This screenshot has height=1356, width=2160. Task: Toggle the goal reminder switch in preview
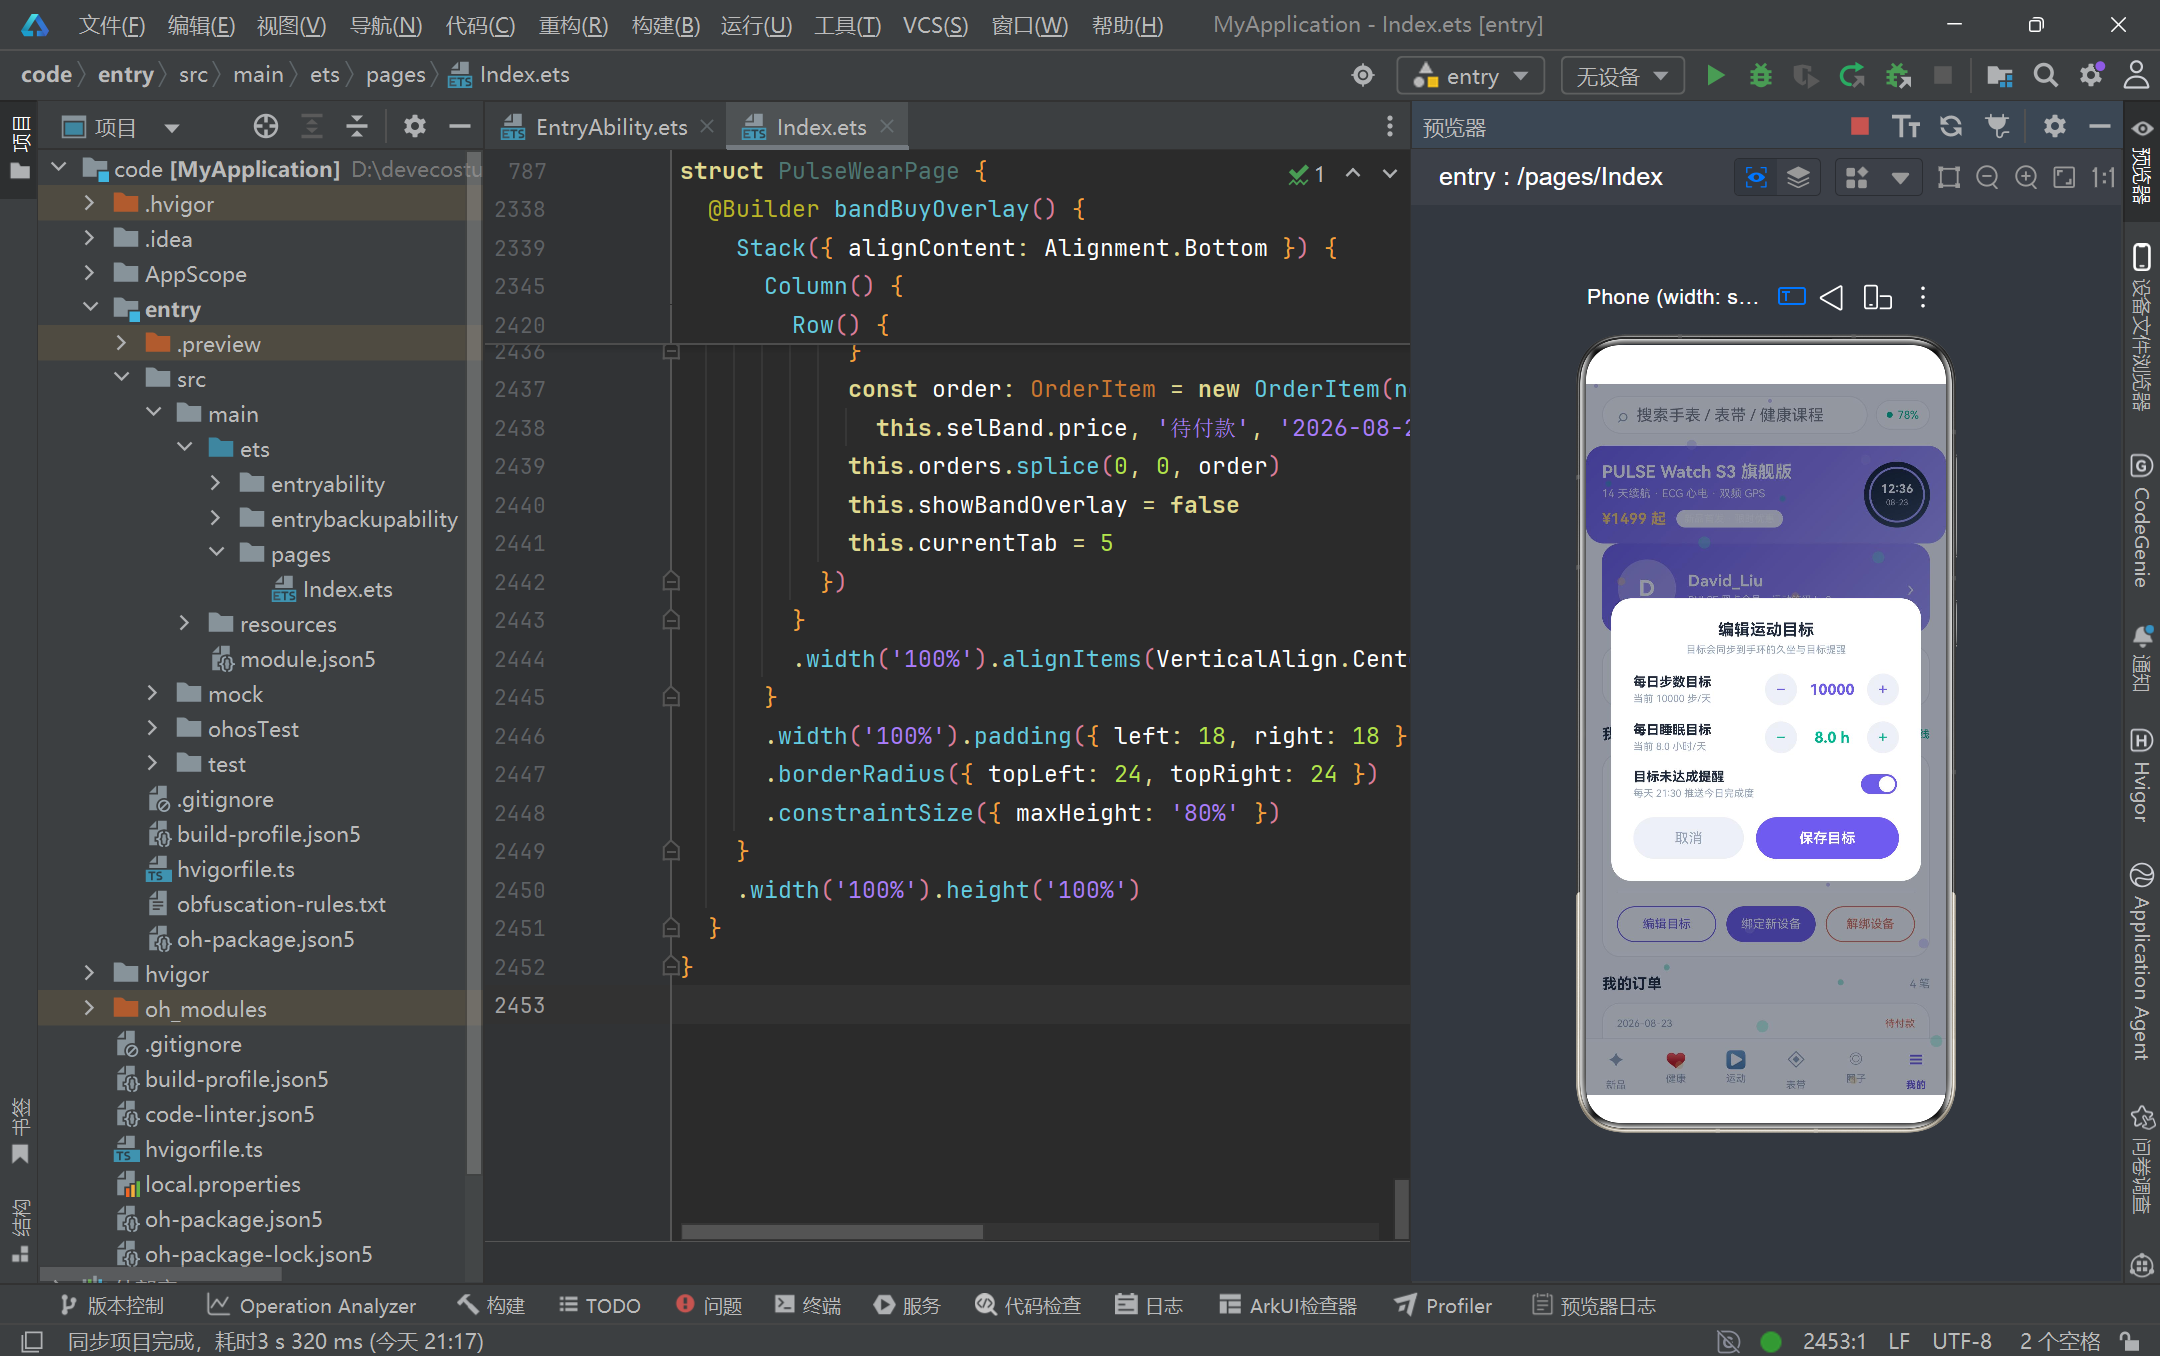click(1878, 784)
